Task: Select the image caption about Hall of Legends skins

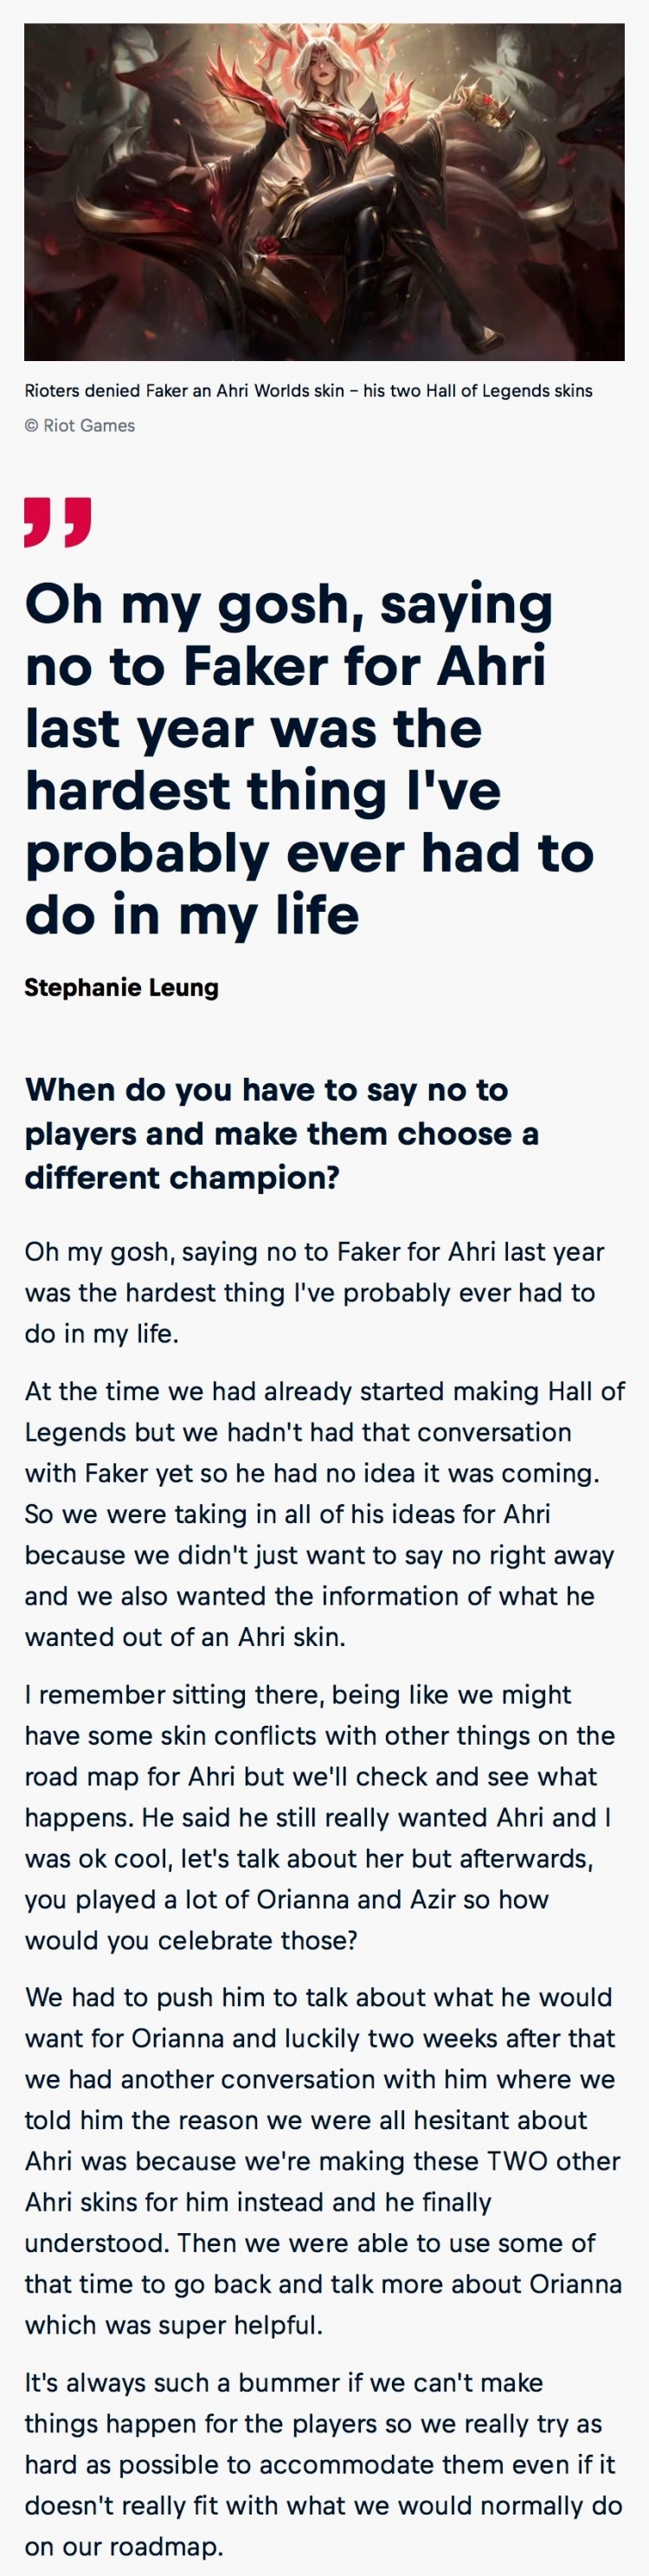Action: (x=308, y=391)
